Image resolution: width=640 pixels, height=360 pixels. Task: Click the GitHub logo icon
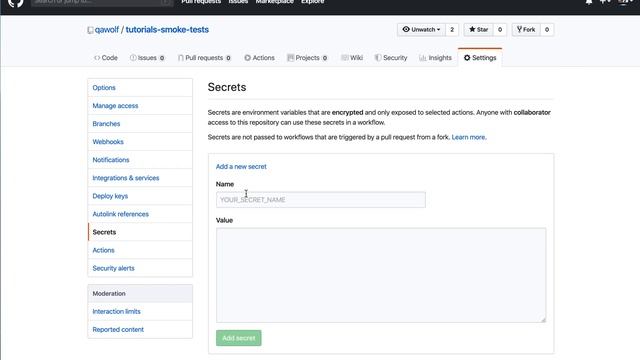click(x=16, y=2)
